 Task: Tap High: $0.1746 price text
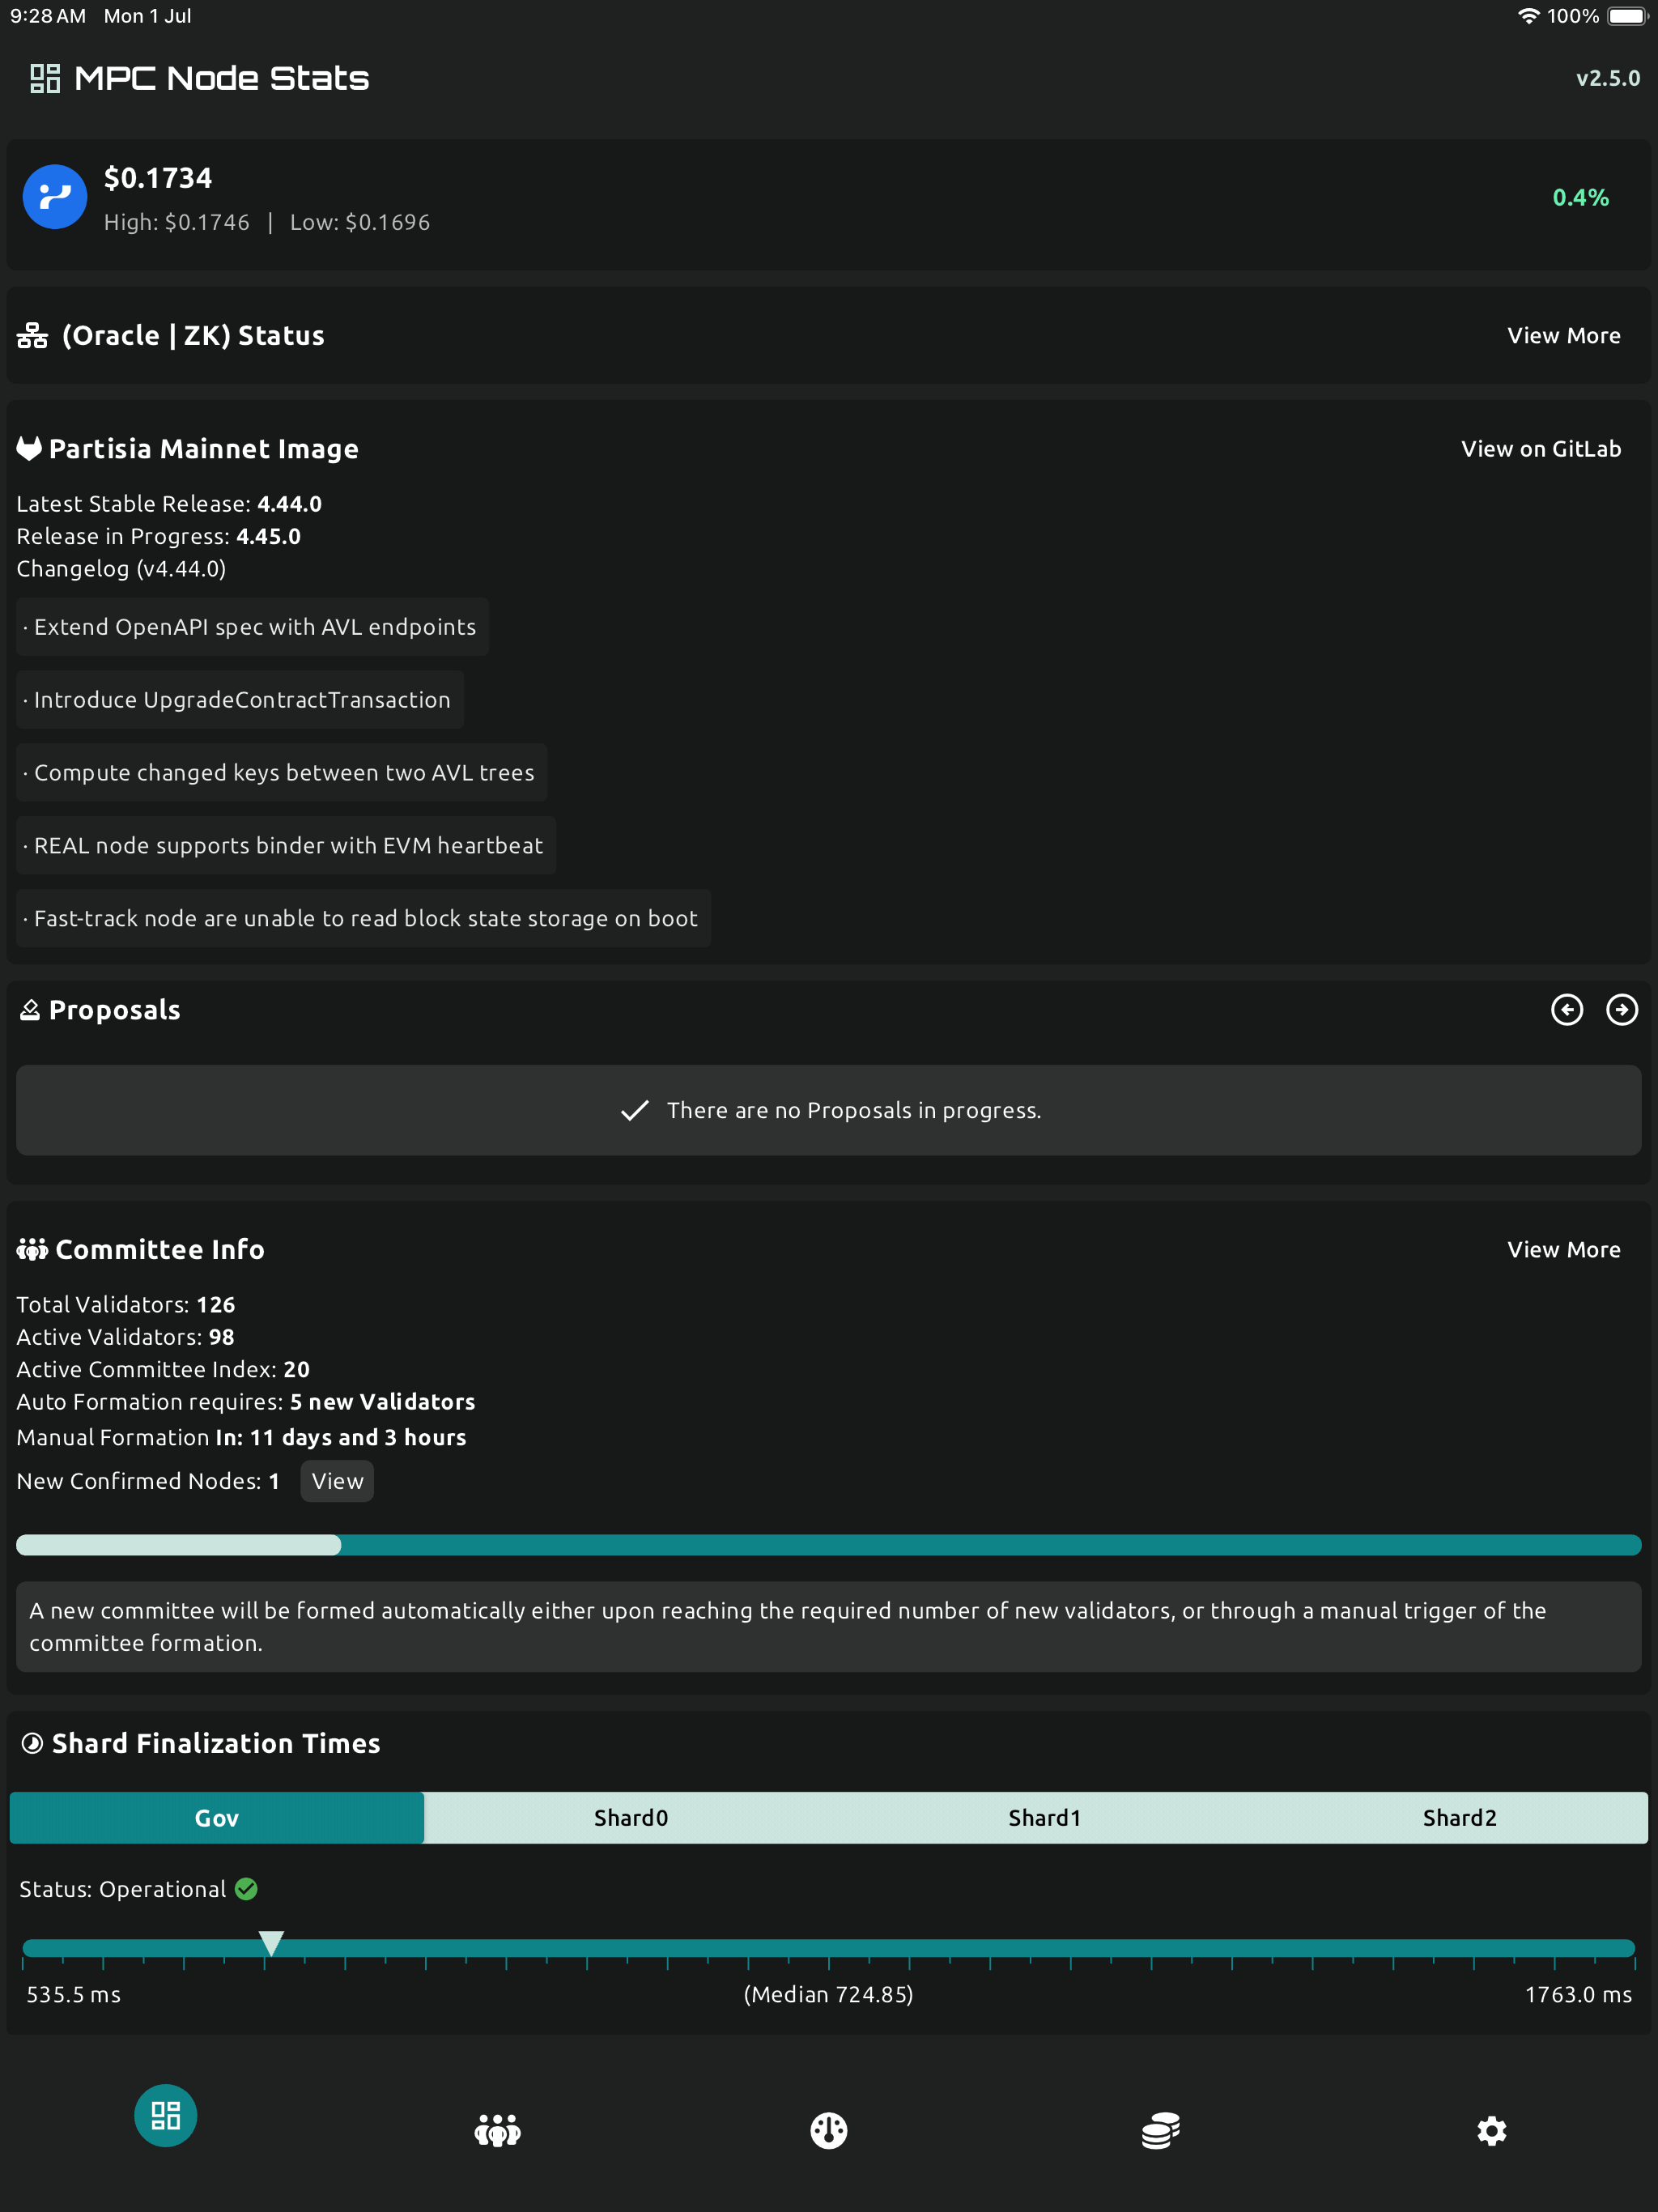[177, 222]
